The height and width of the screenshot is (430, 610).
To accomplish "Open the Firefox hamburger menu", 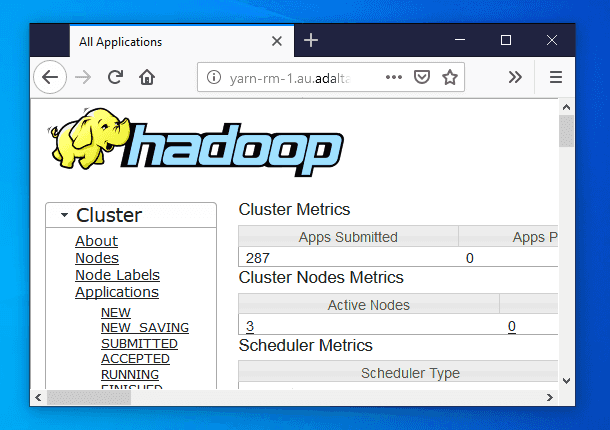I will click(x=556, y=77).
